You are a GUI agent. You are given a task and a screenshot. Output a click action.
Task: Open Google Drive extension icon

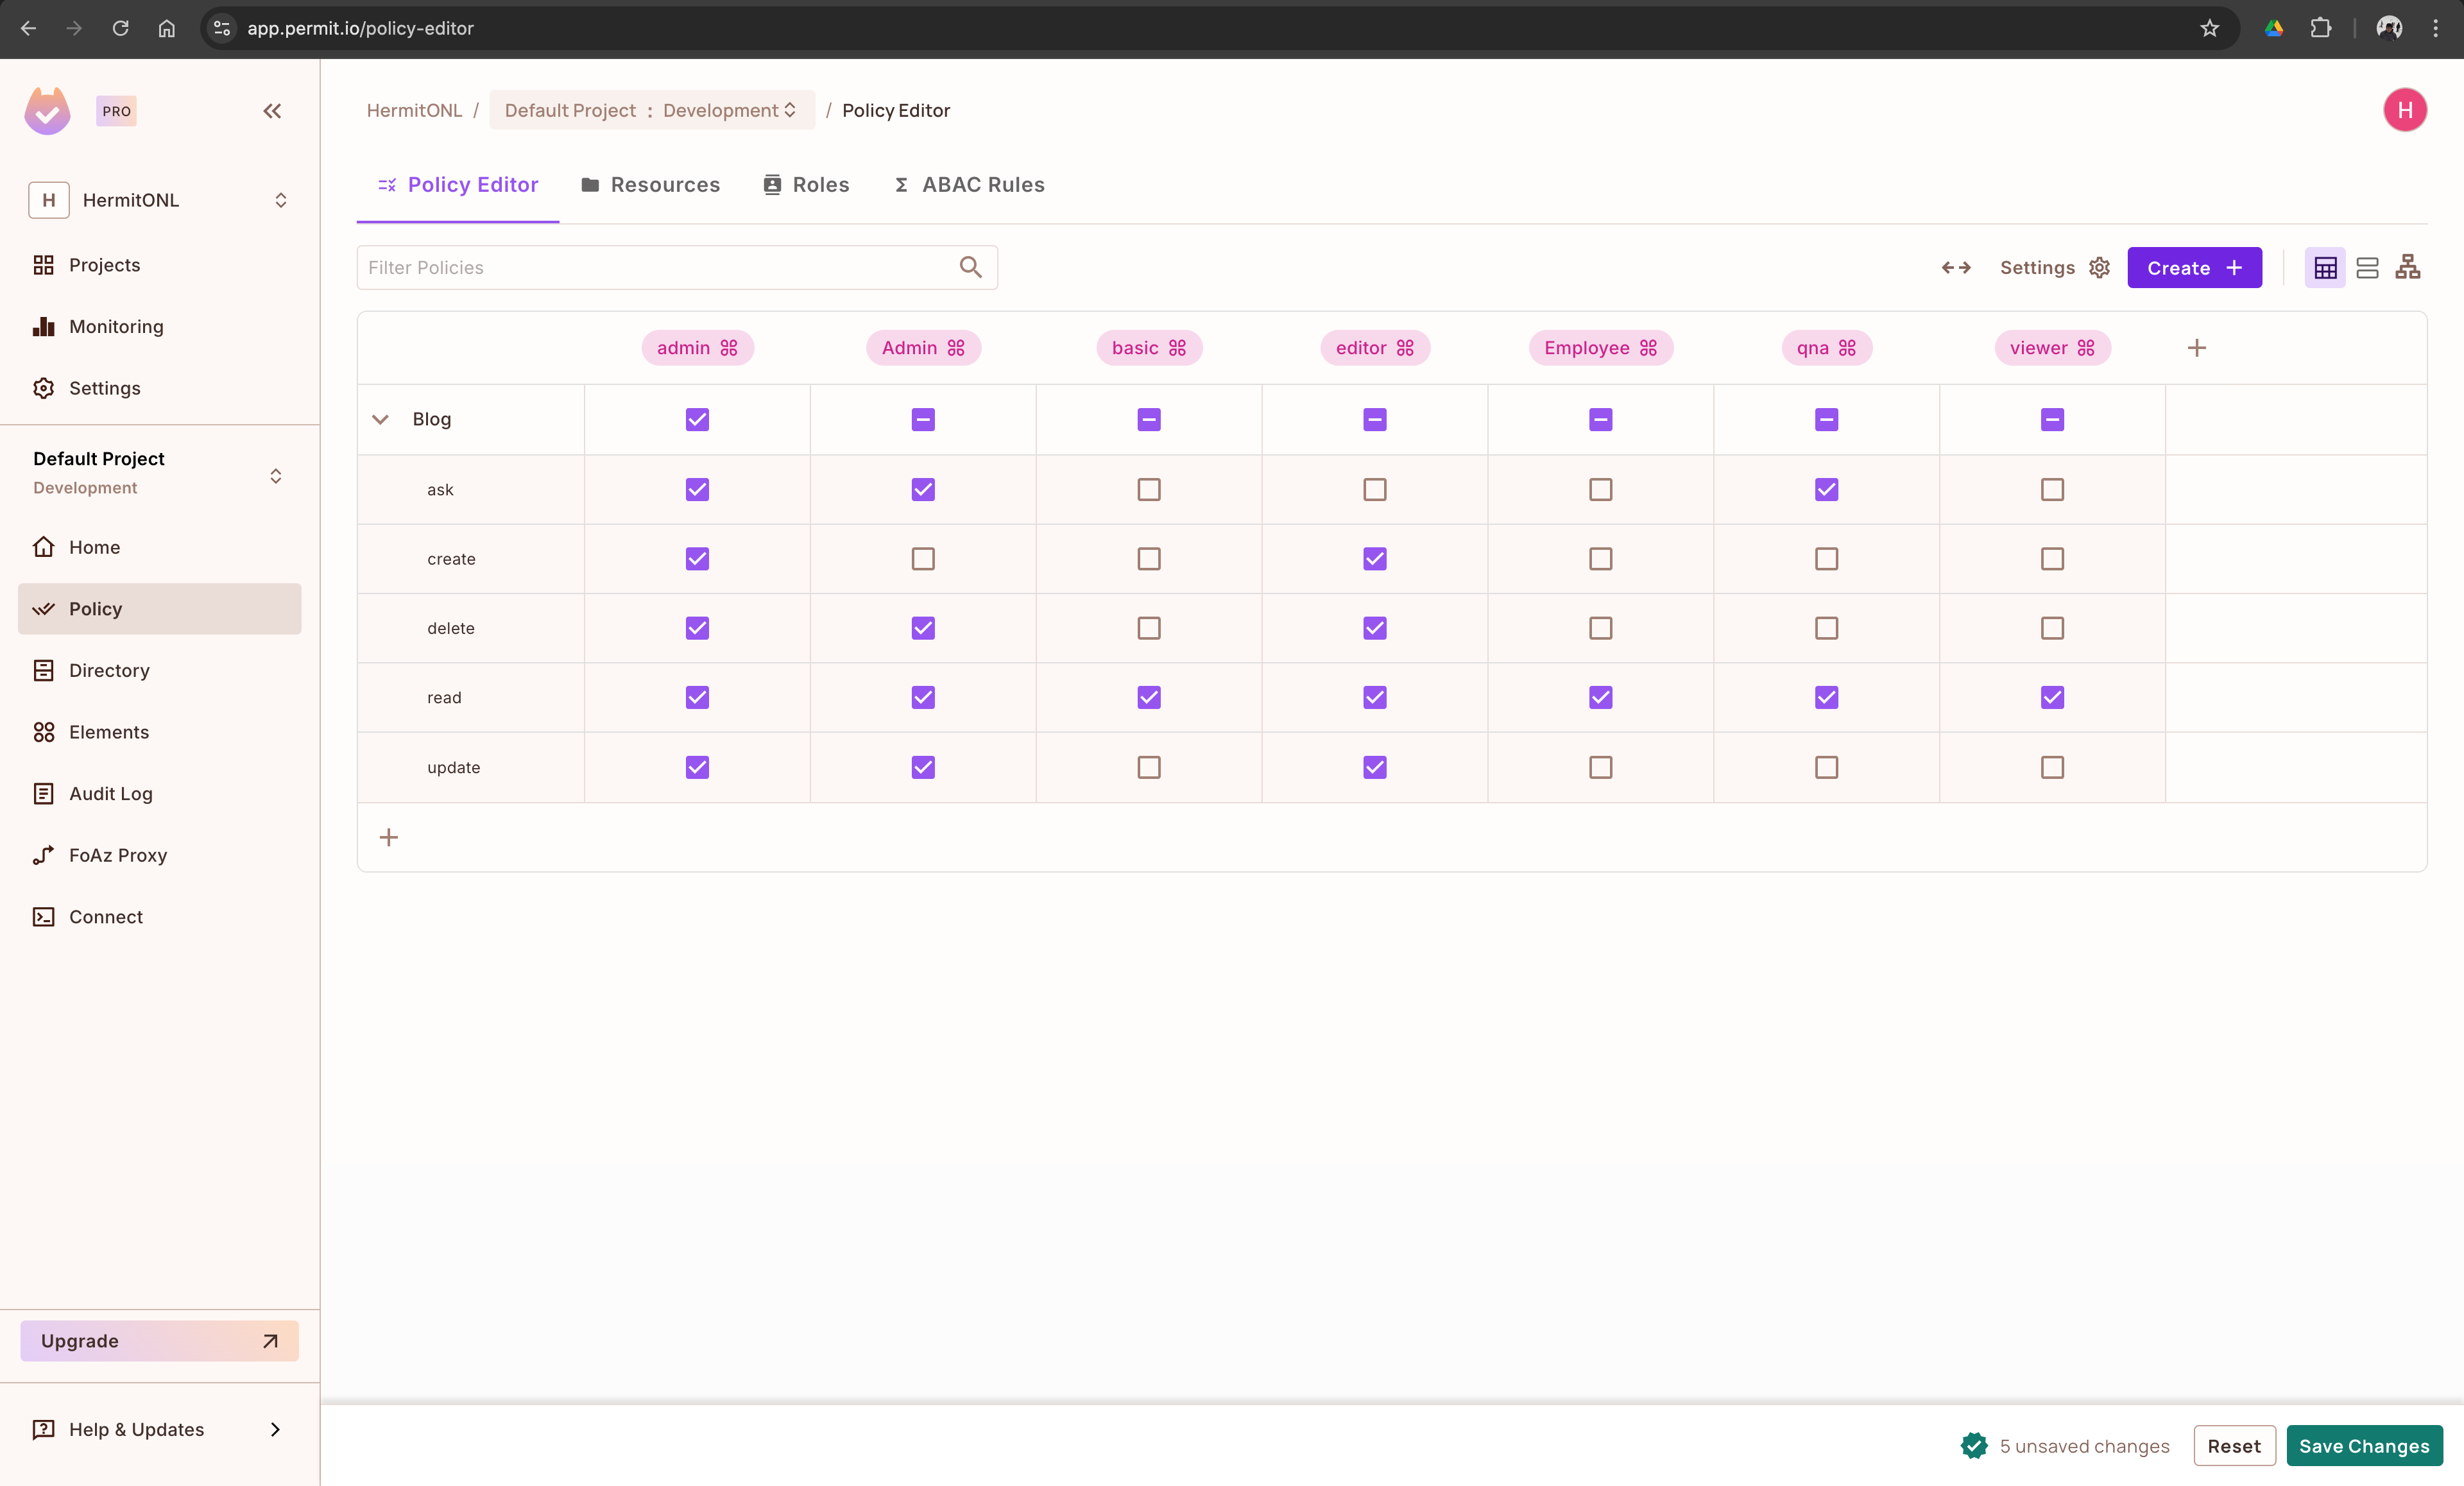pos(2274,28)
